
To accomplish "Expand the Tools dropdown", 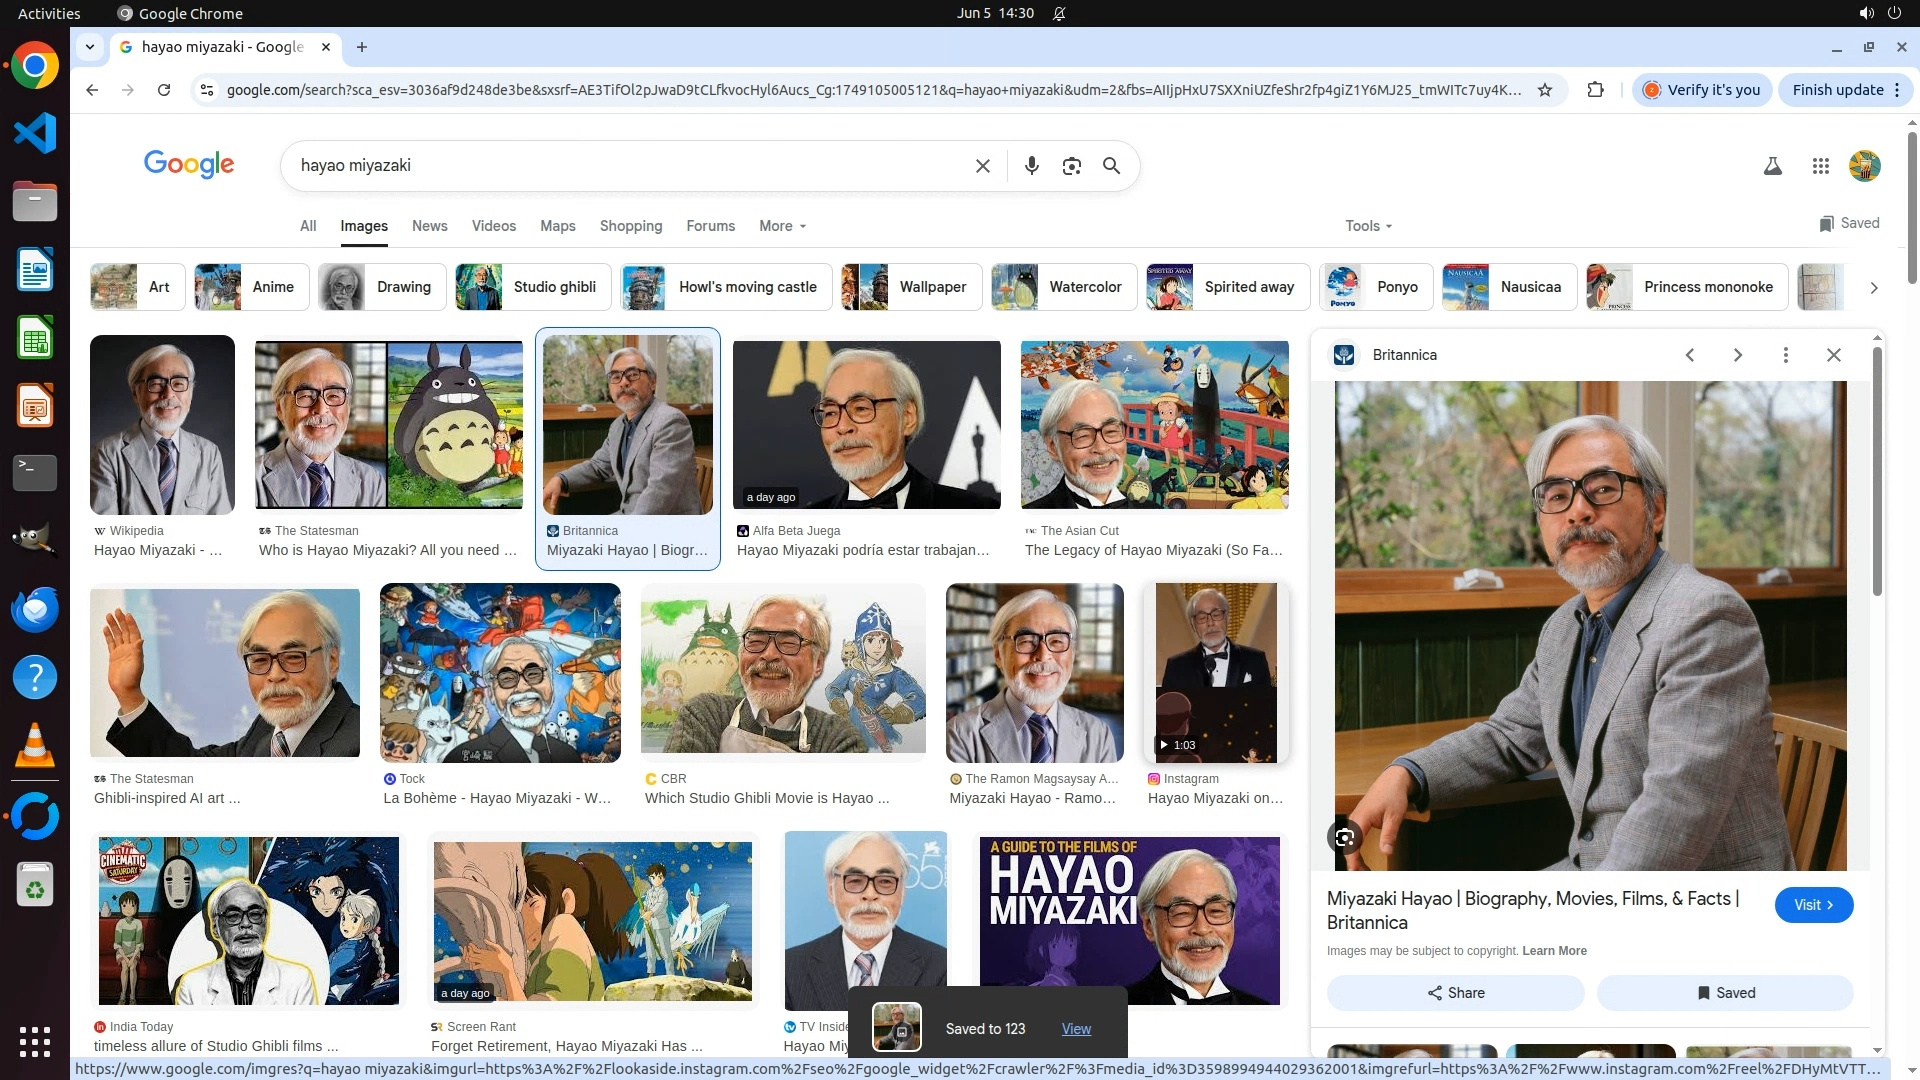I will click(1368, 226).
